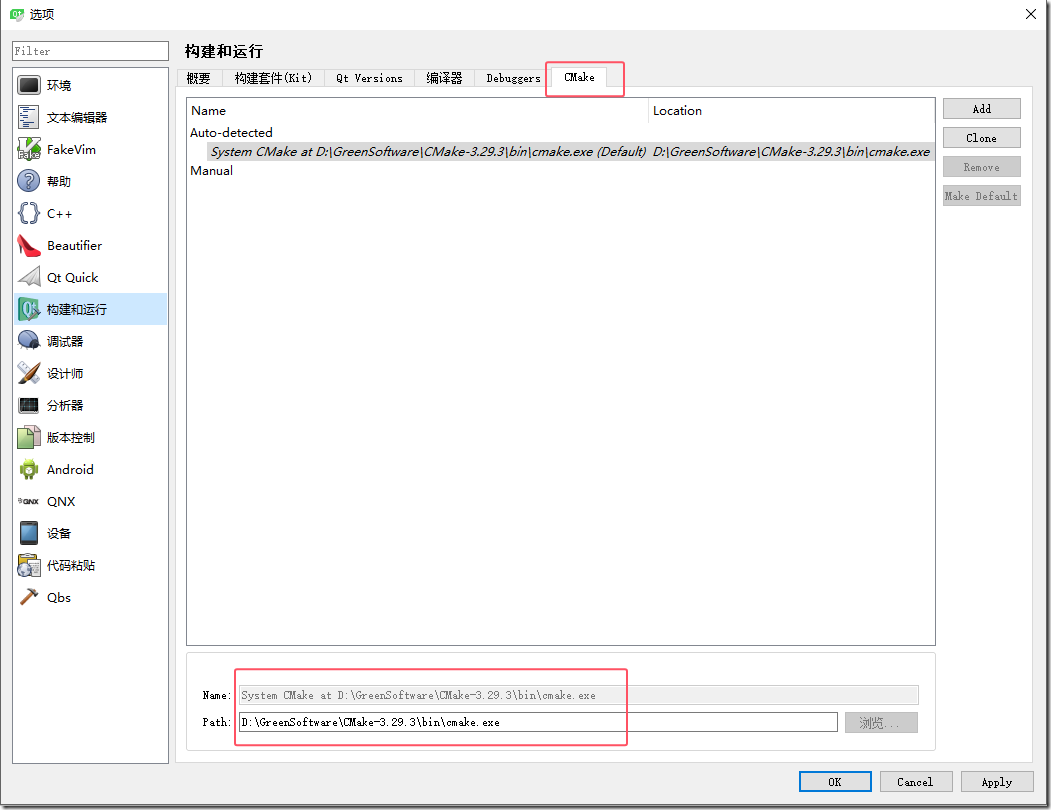
Task: Click the Remove button
Action: click(x=981, y=167)
